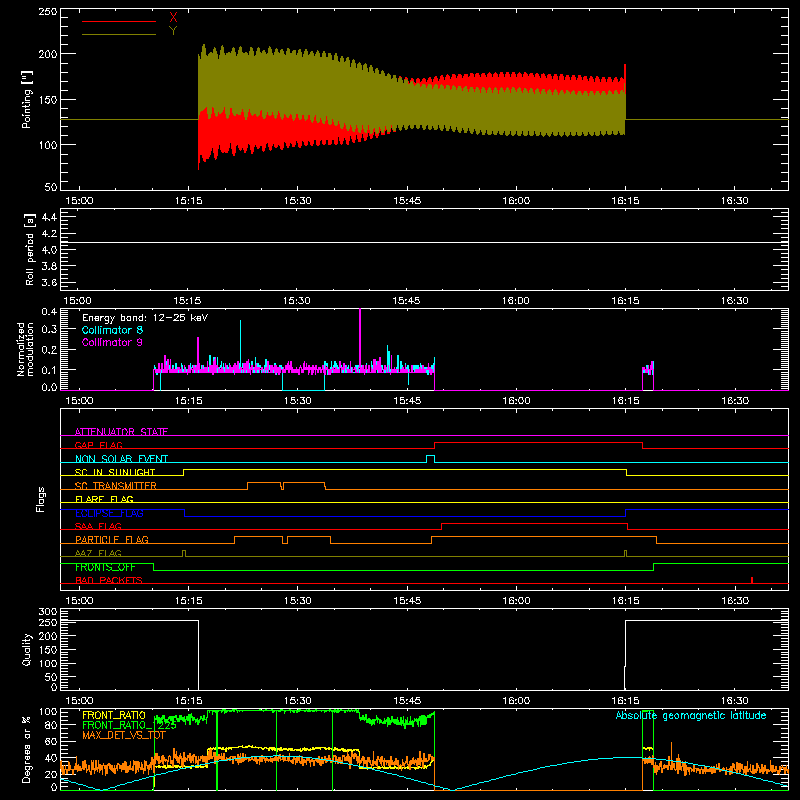Click the 250 tick on Pointing axis

pyautogui.click(x=48, y=11)
